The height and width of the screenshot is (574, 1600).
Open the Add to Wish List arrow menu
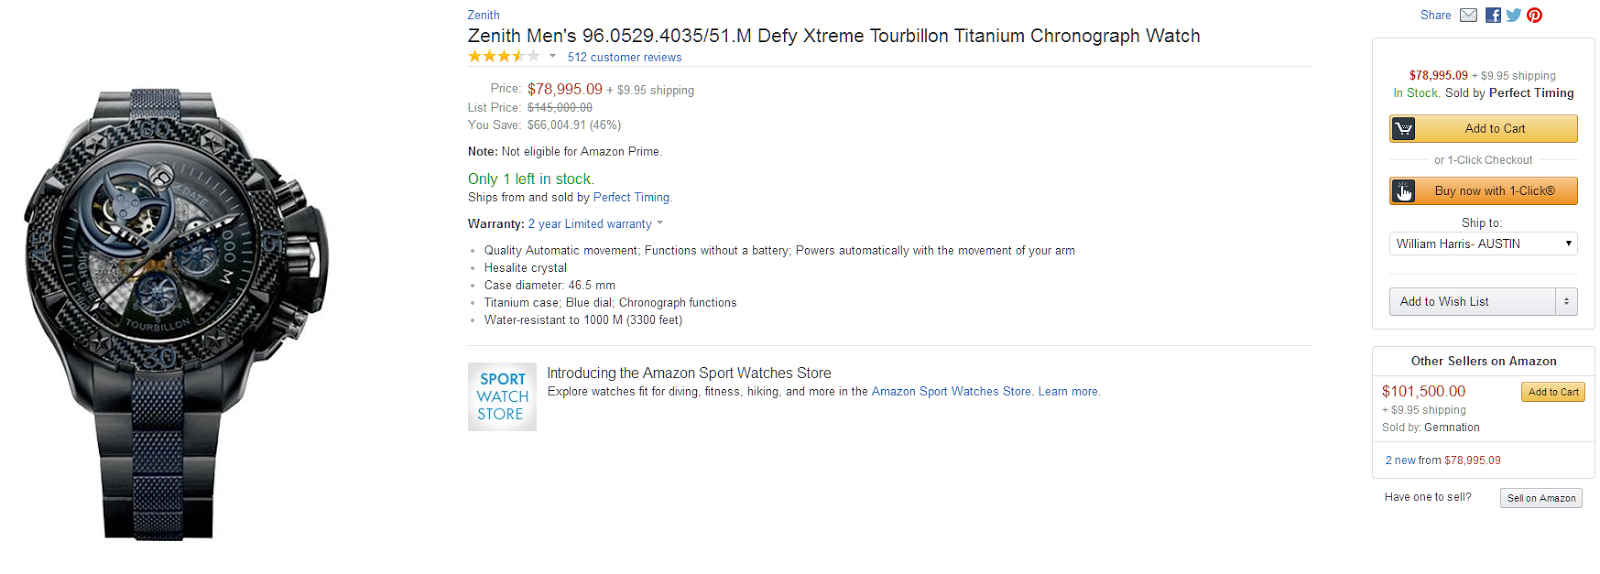coord(1566,302)
